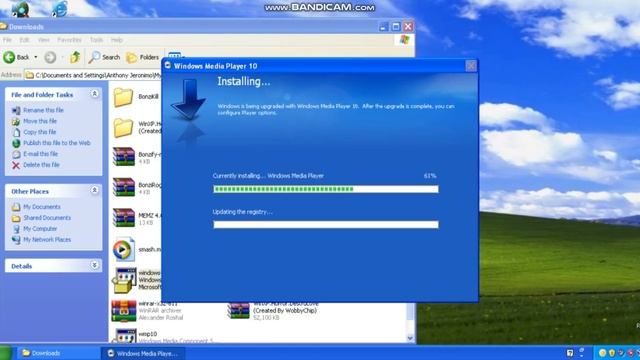Open Search in Downloads toolbar
The image size is (640, 360).
104,57
